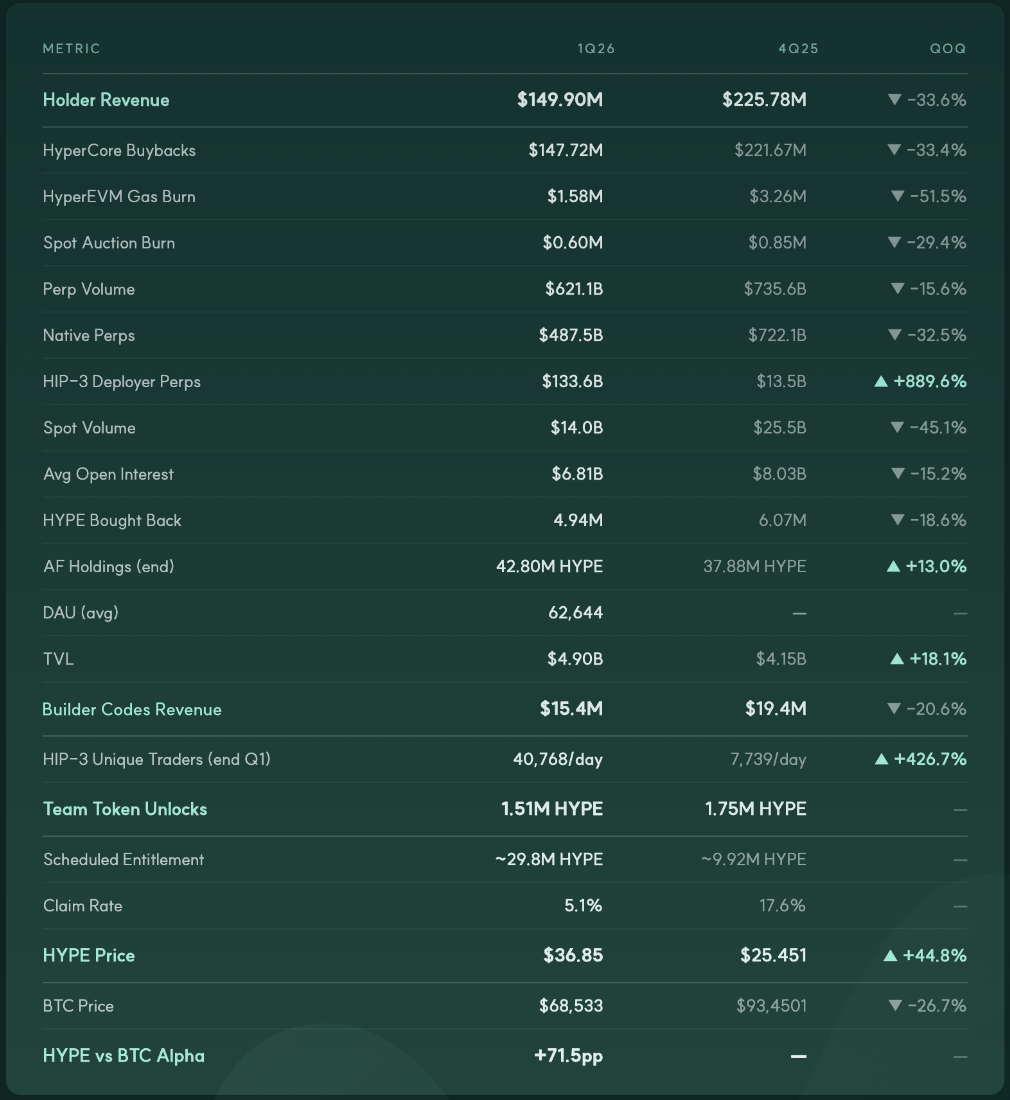The width and height of the screenshot is (1010, 1100).
Task: Select the Team Token Unlocks label
Action: [x=125, y=810]
